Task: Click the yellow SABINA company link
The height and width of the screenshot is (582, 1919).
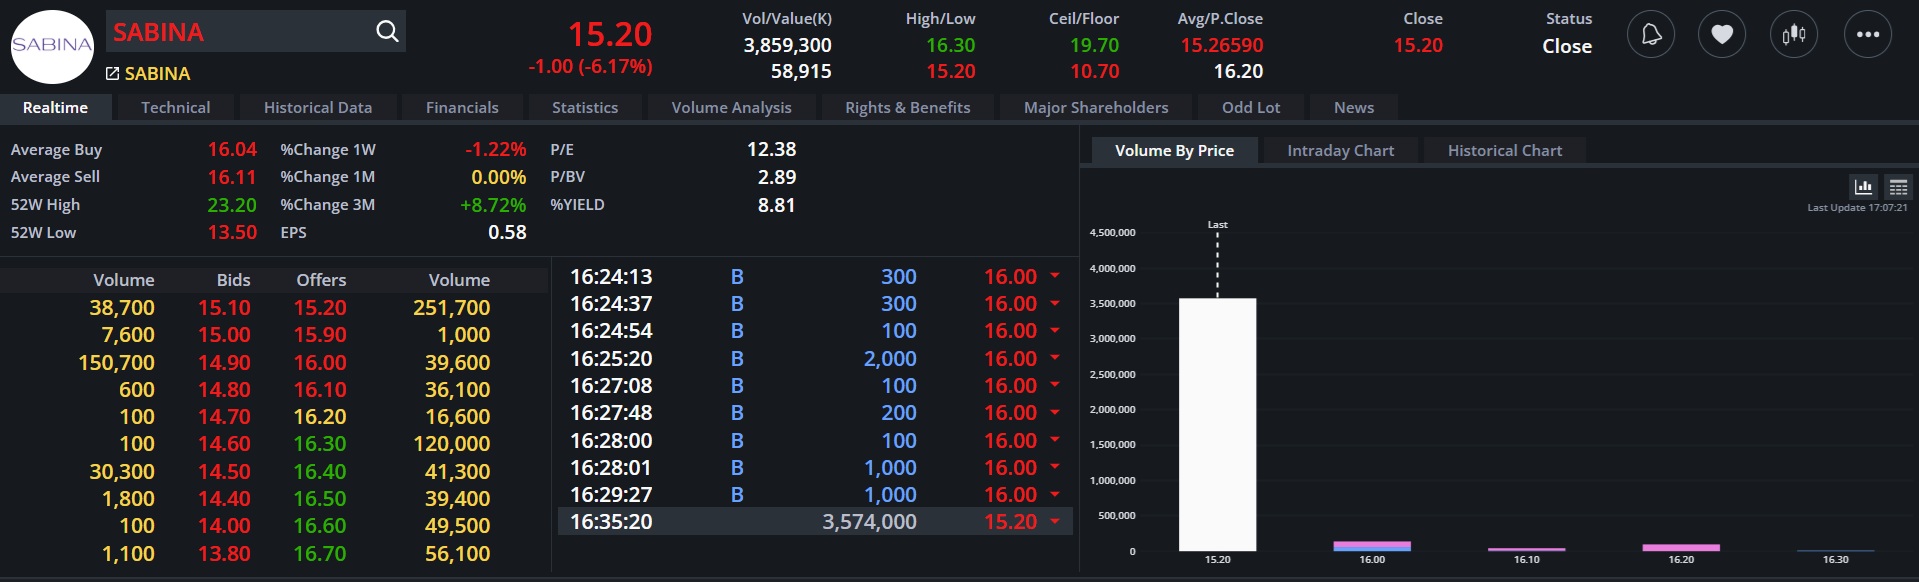Action: [157, 74]
